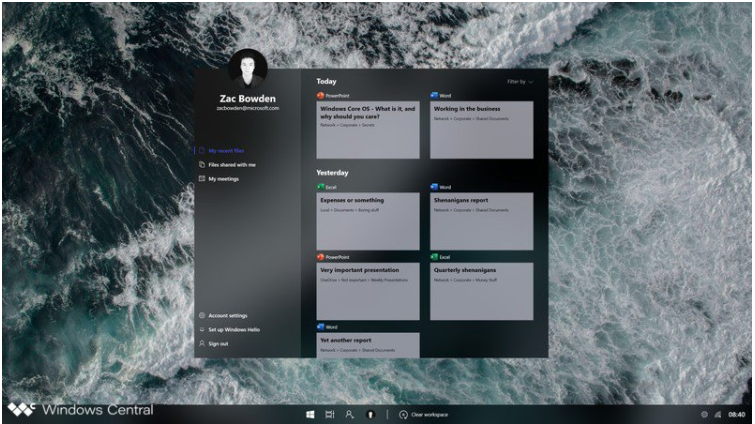The height and width of the screenshot is (424, 755).
Task: Click Word icon above Shenanigans report
Action: (x=434, y=187)
